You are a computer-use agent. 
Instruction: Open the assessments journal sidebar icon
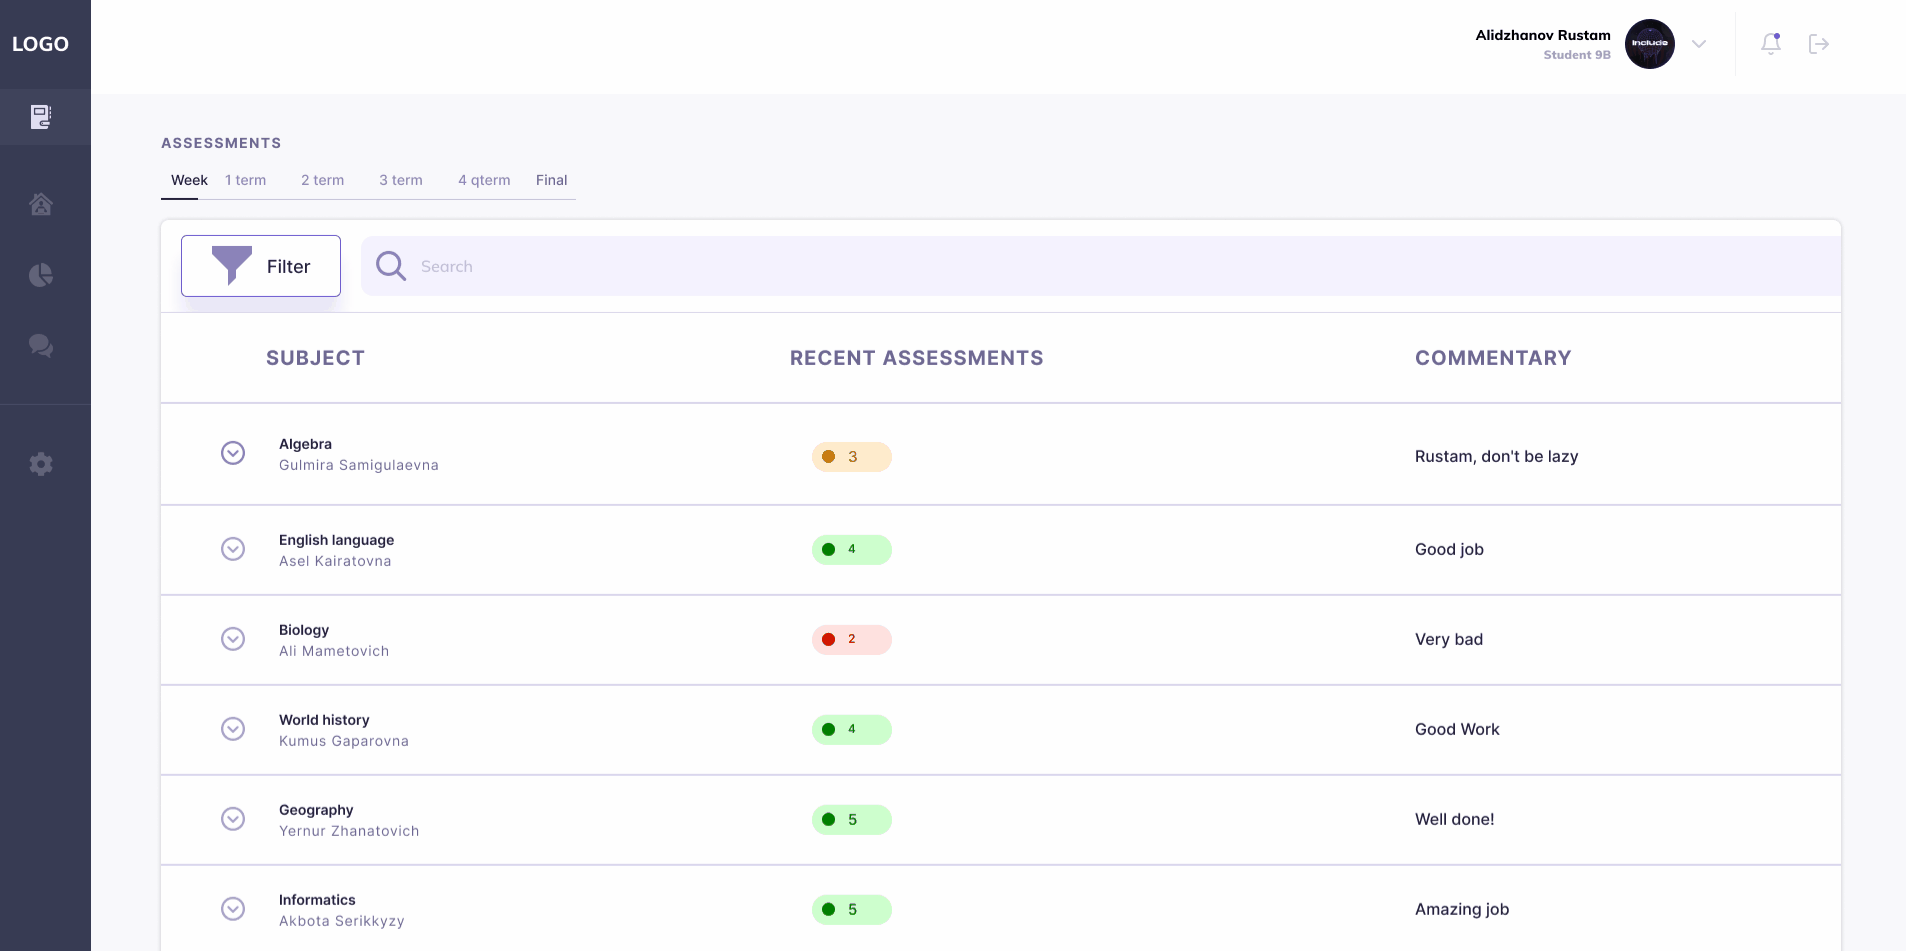click(41, 117)
